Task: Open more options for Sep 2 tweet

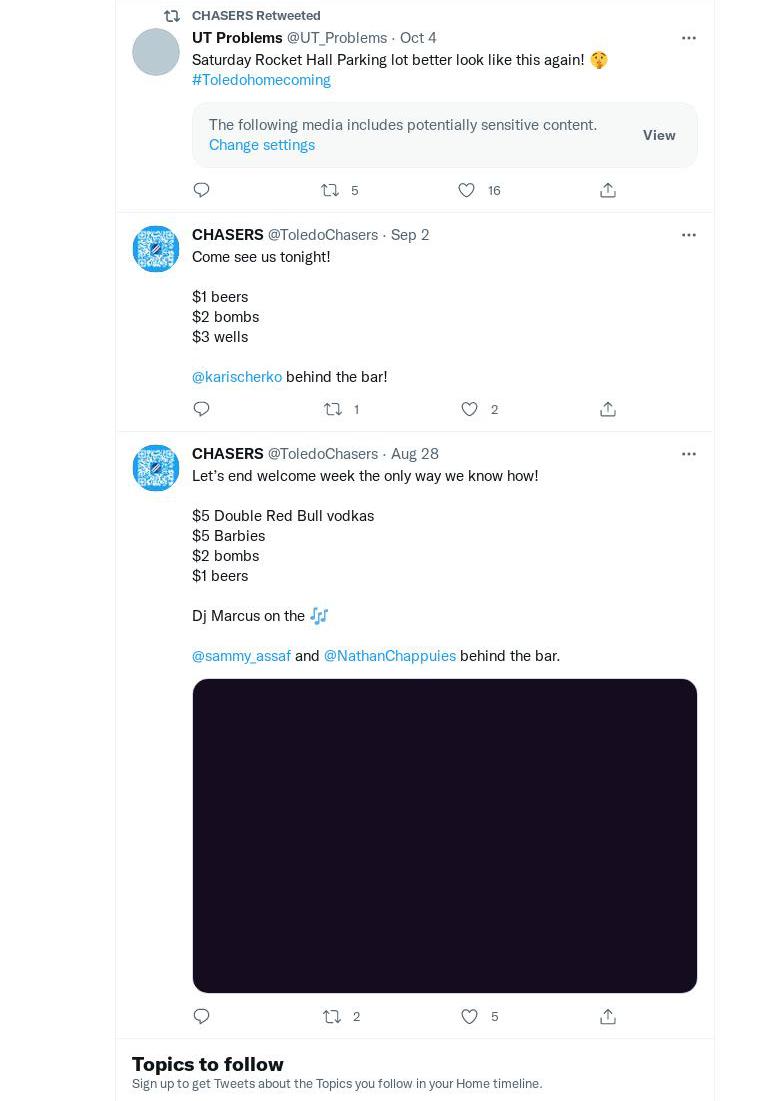Action: click(689, 235)
